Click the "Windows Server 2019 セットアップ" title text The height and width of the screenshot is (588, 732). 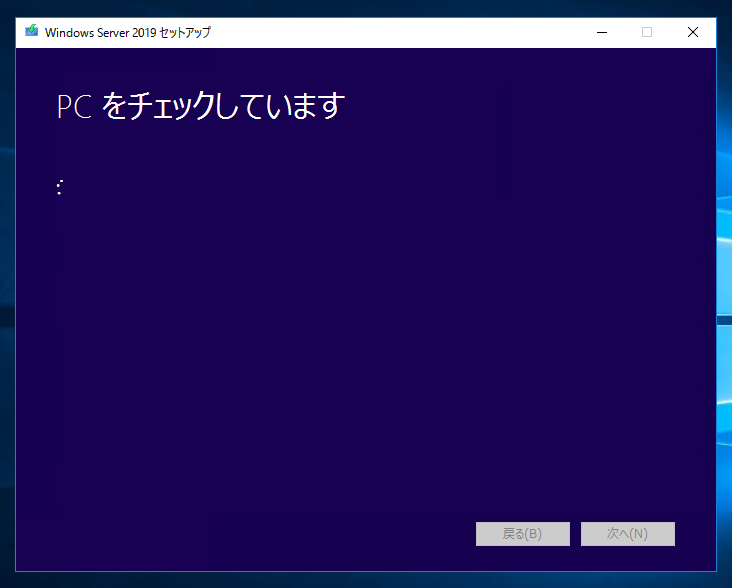(127, 32)
